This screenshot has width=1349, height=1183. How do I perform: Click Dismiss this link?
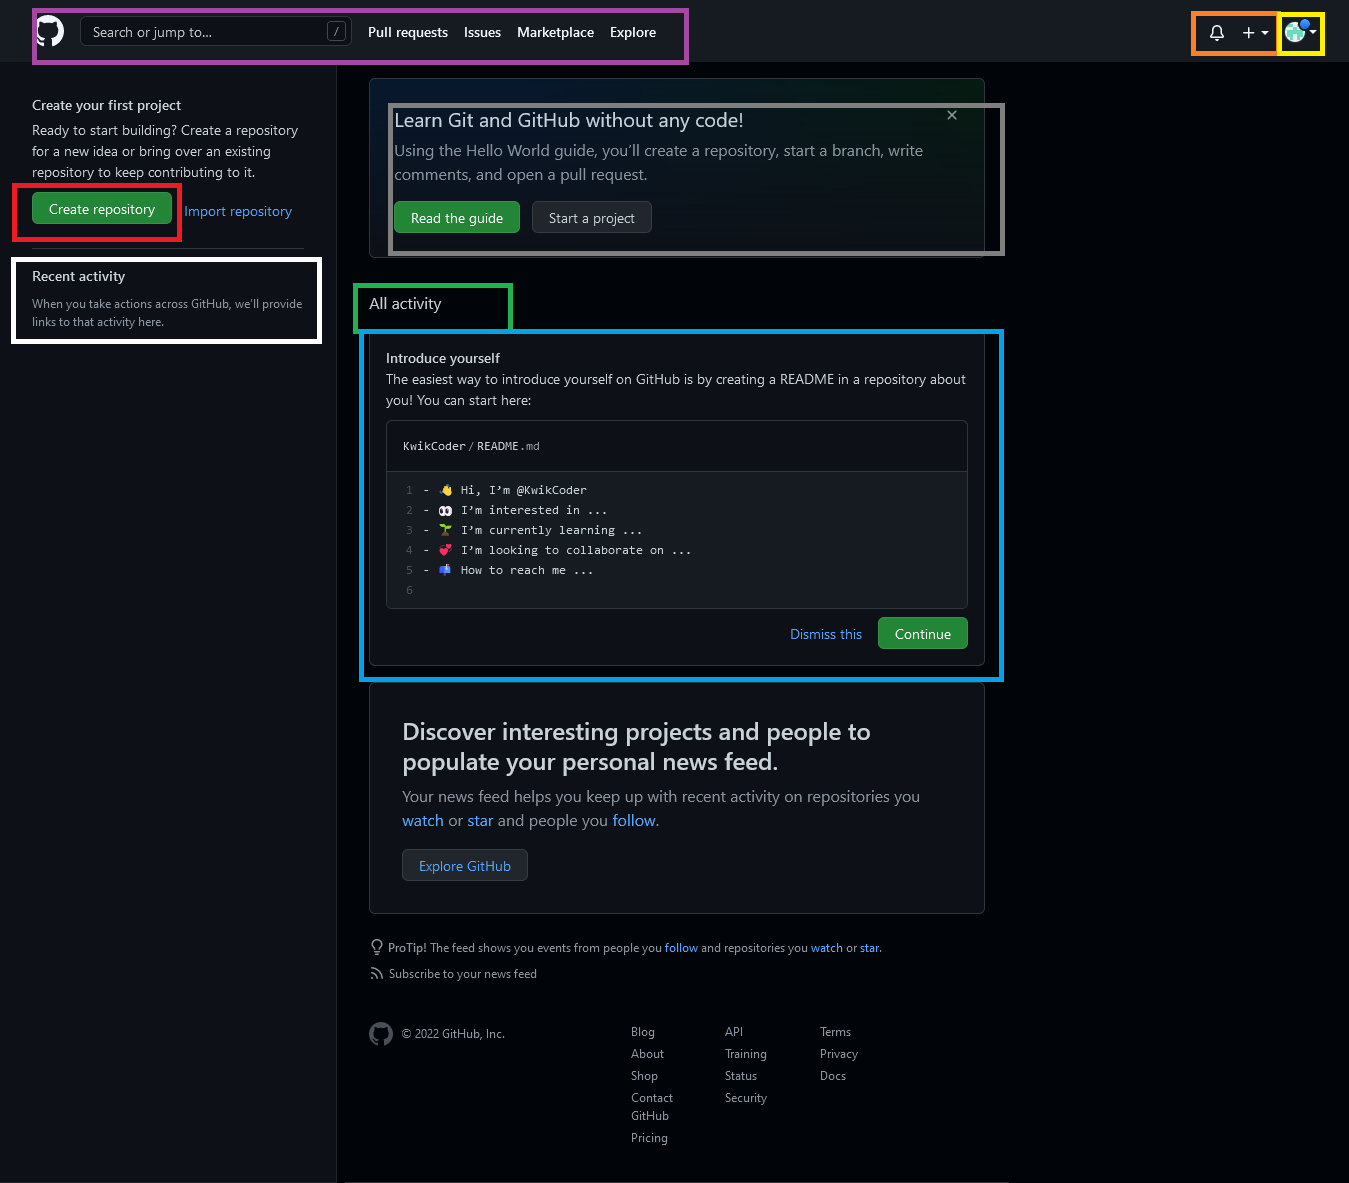point(826,634)
